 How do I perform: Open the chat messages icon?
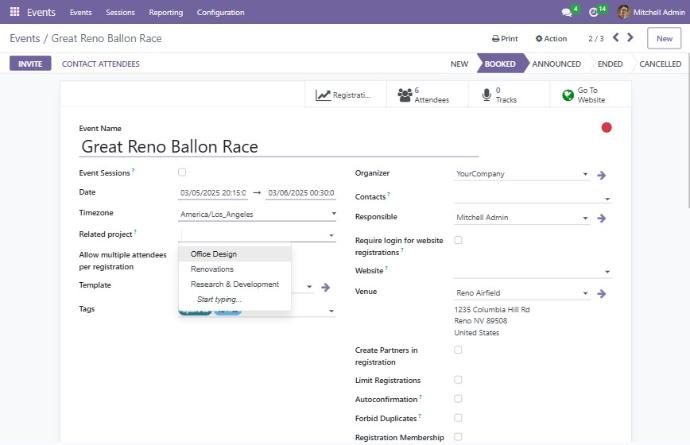(568, 12)
